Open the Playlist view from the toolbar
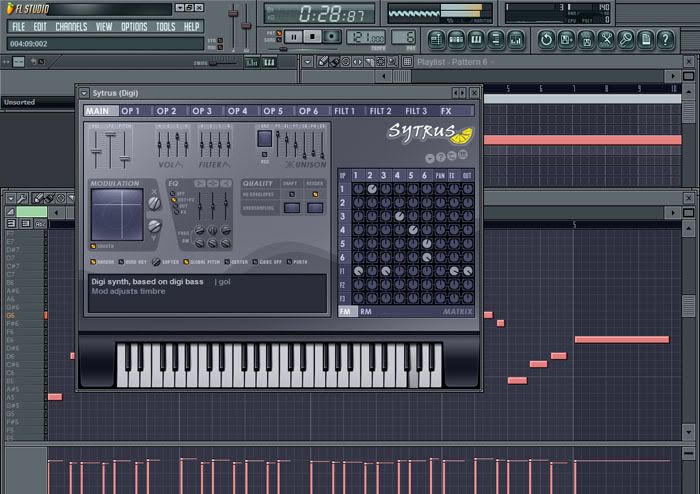The height and width of the screenshot is (494, 700). tap(436, 40)
